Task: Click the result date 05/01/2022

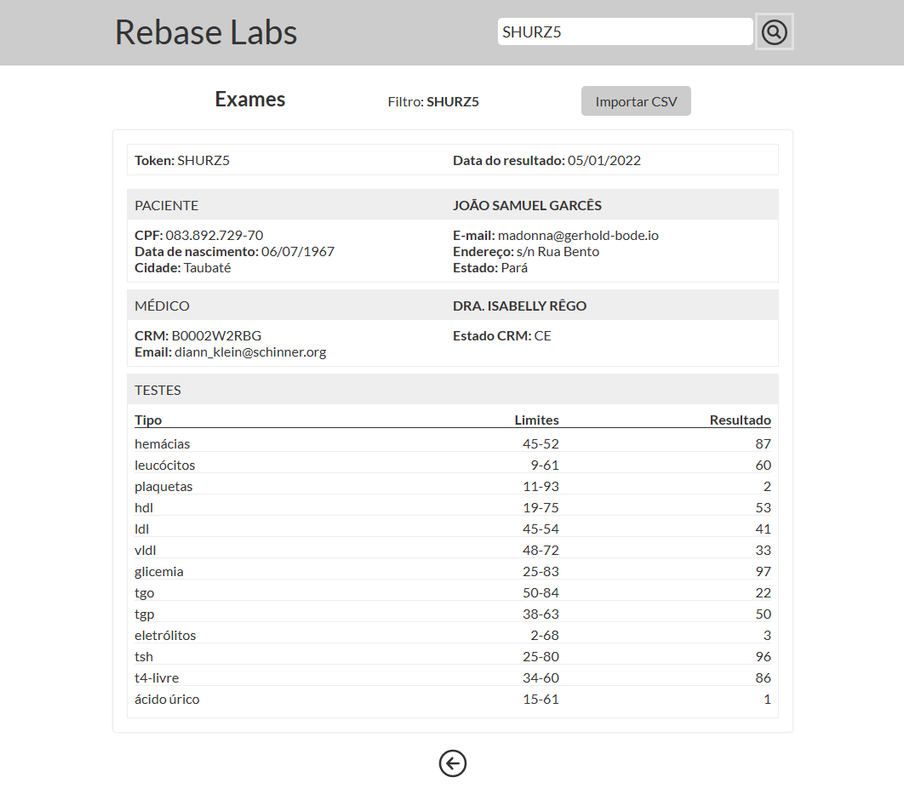Action: (x=604, y=160)
